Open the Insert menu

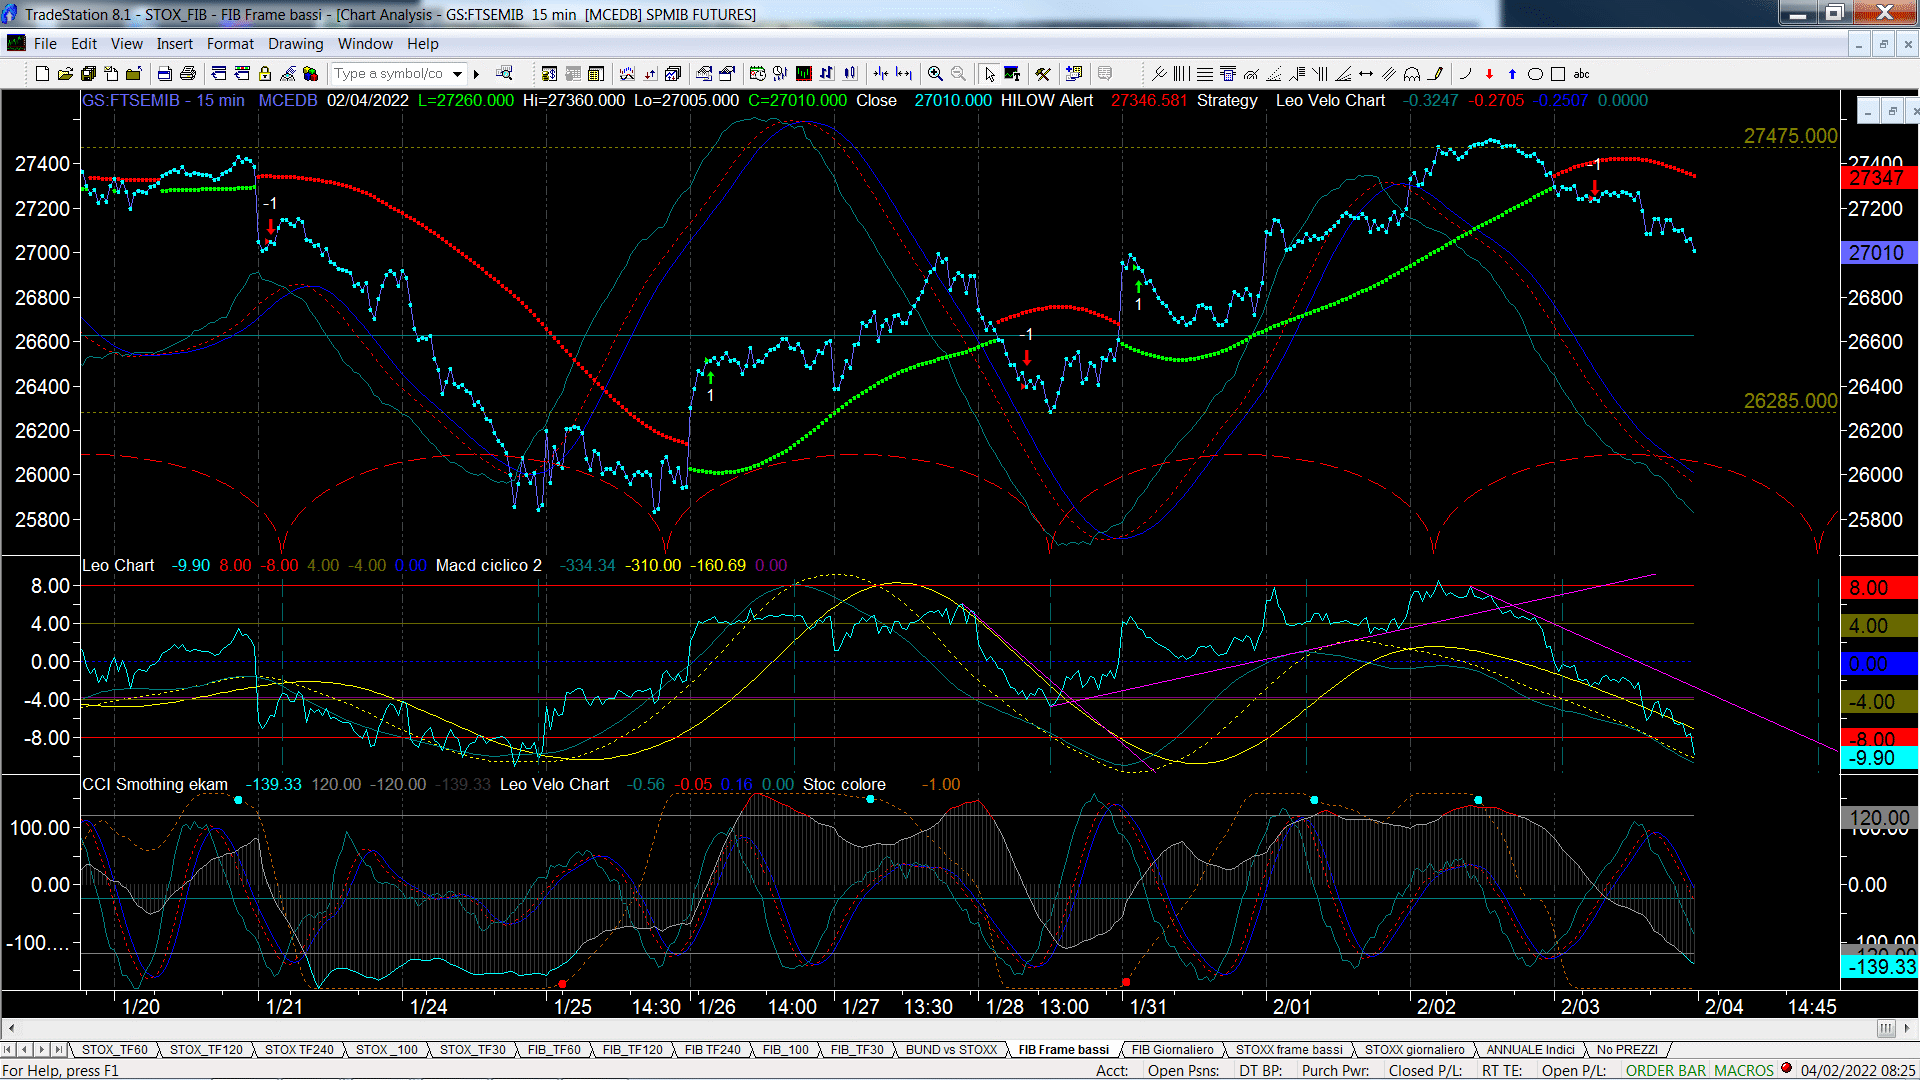coord(174,44)
